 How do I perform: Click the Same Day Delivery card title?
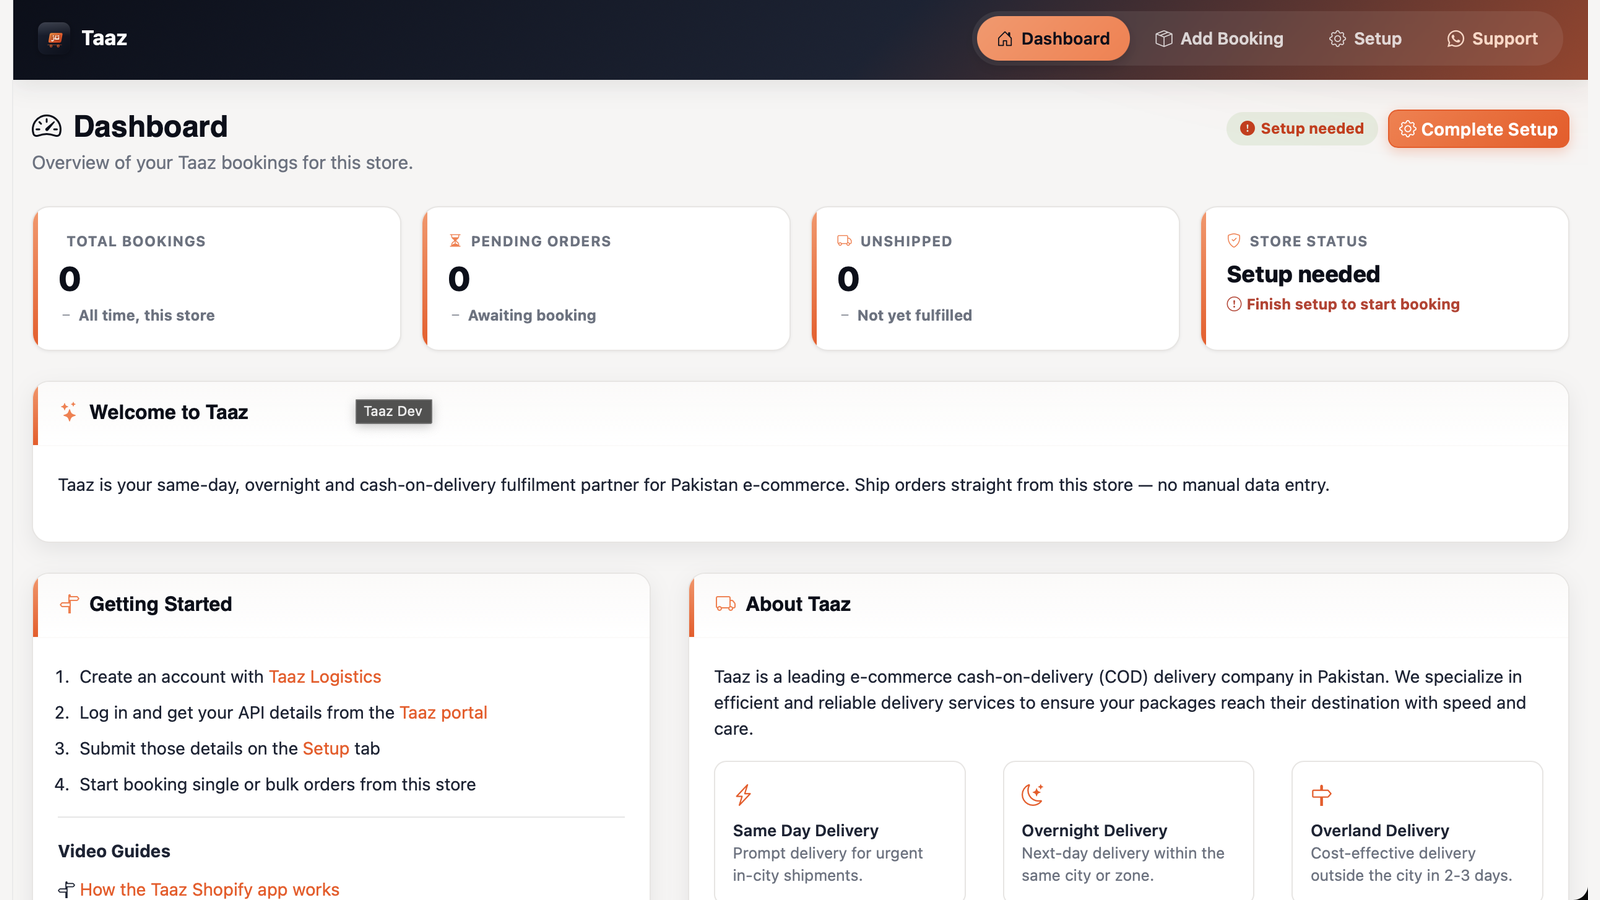click(806, 831)
